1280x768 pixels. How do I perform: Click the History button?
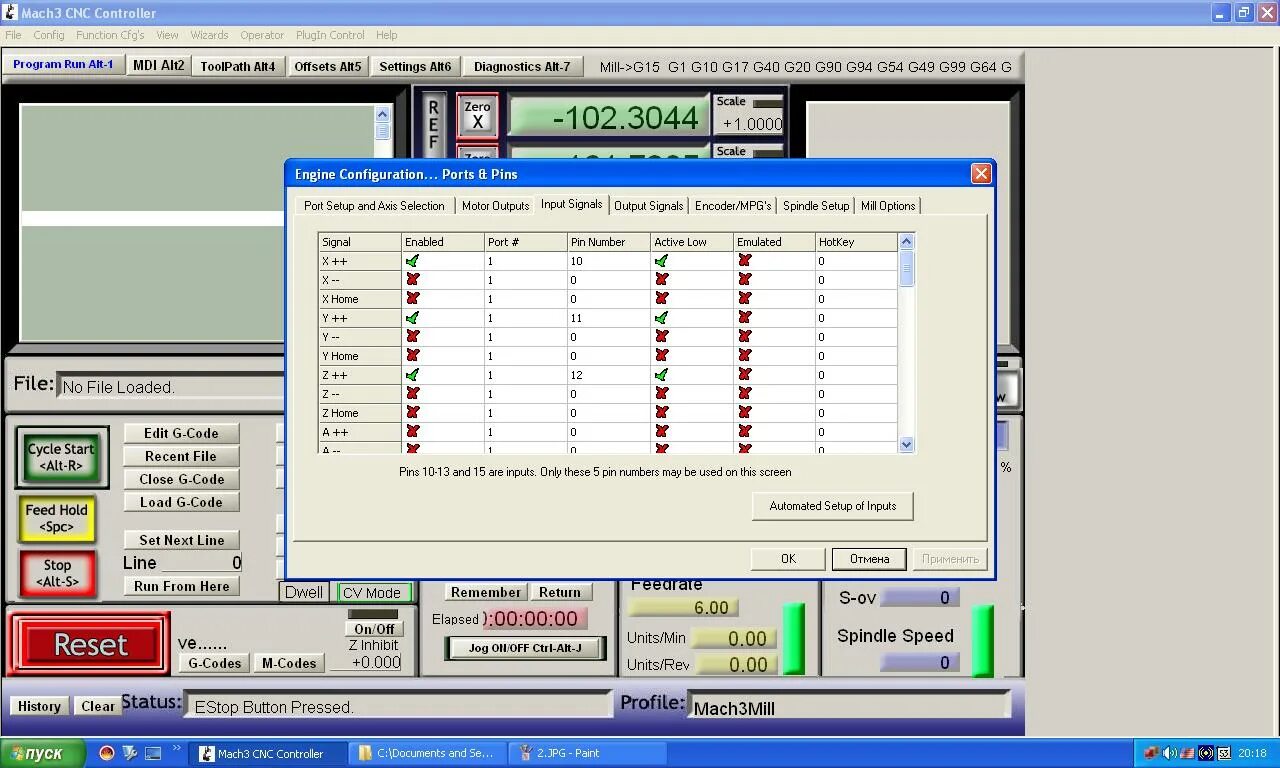click(39, 706)
